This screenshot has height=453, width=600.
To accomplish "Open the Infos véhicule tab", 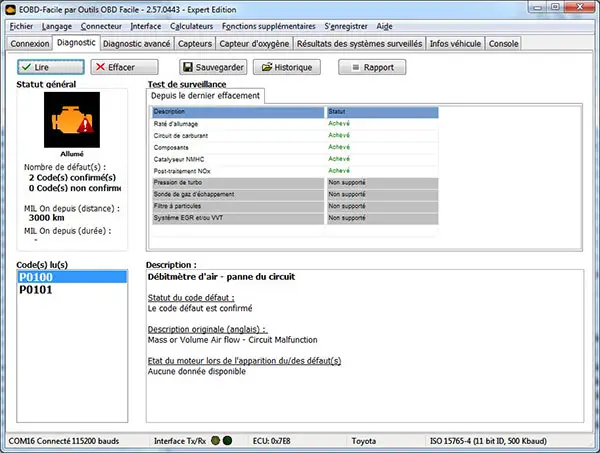I will pos(455,44).
